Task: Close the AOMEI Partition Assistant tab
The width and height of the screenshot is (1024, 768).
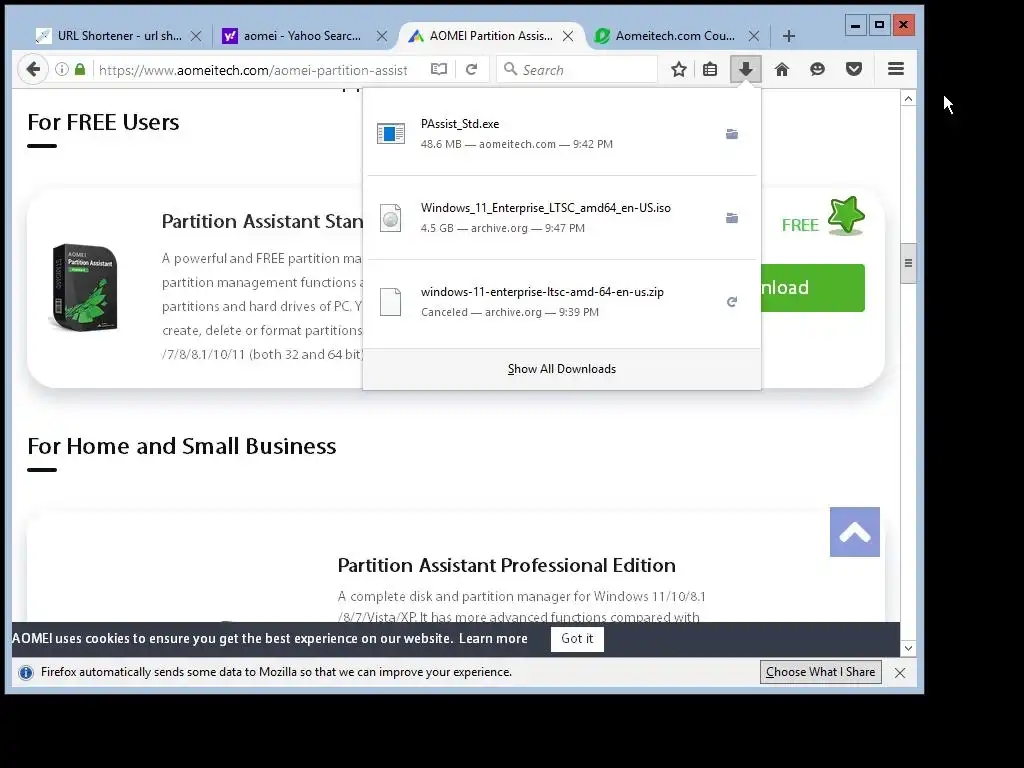Action: pyautogui.click(x=568, y=36)
